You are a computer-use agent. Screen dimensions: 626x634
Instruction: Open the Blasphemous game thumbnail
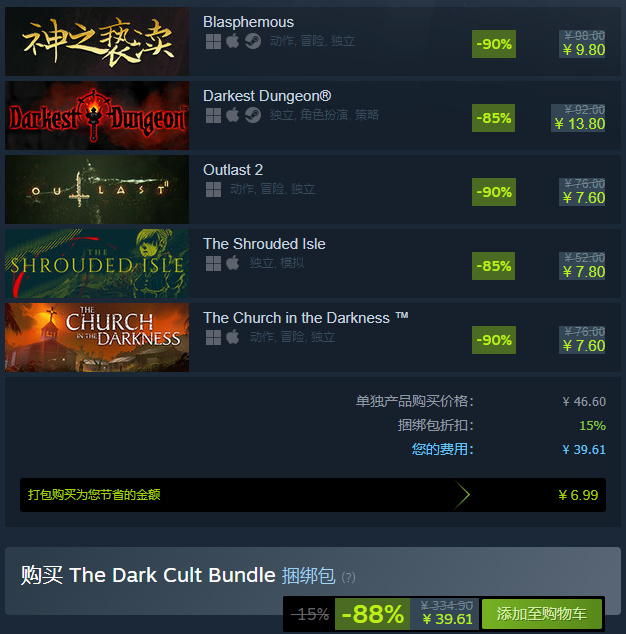tap(97, 41)
